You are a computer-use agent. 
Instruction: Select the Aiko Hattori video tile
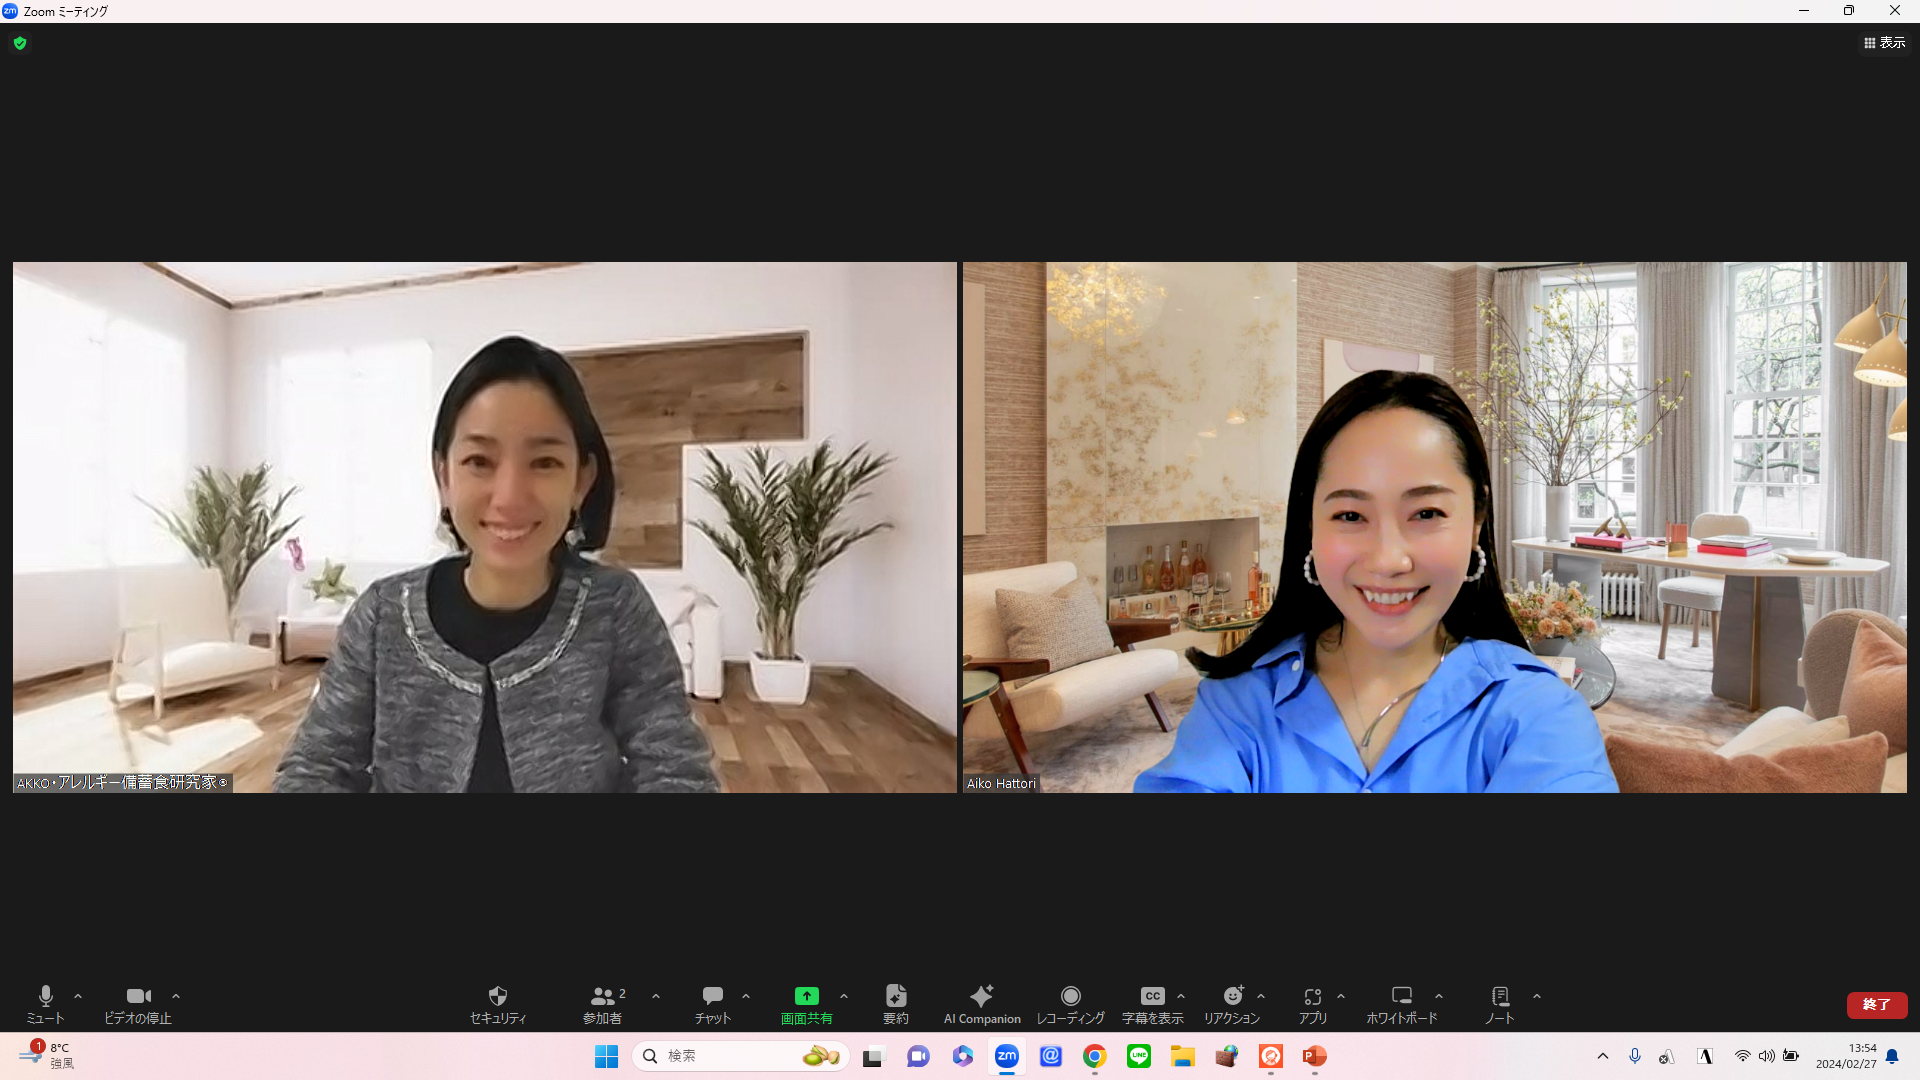1434,527
